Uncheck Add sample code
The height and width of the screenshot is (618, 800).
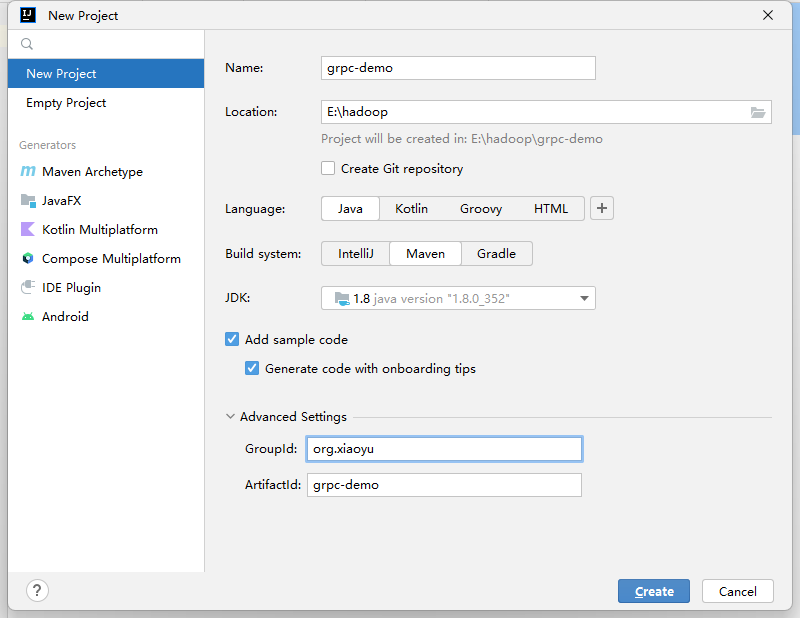[x=232, y=340]
